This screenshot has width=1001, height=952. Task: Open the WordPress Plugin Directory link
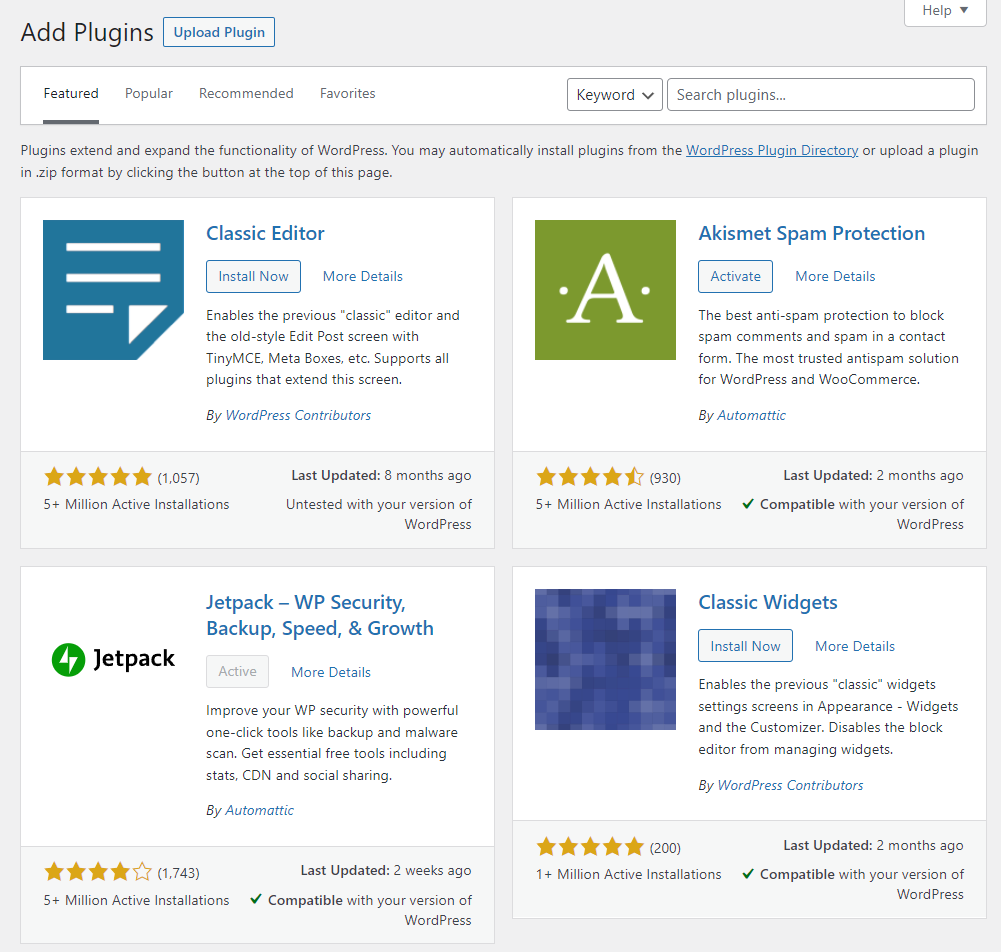[772, 151]
